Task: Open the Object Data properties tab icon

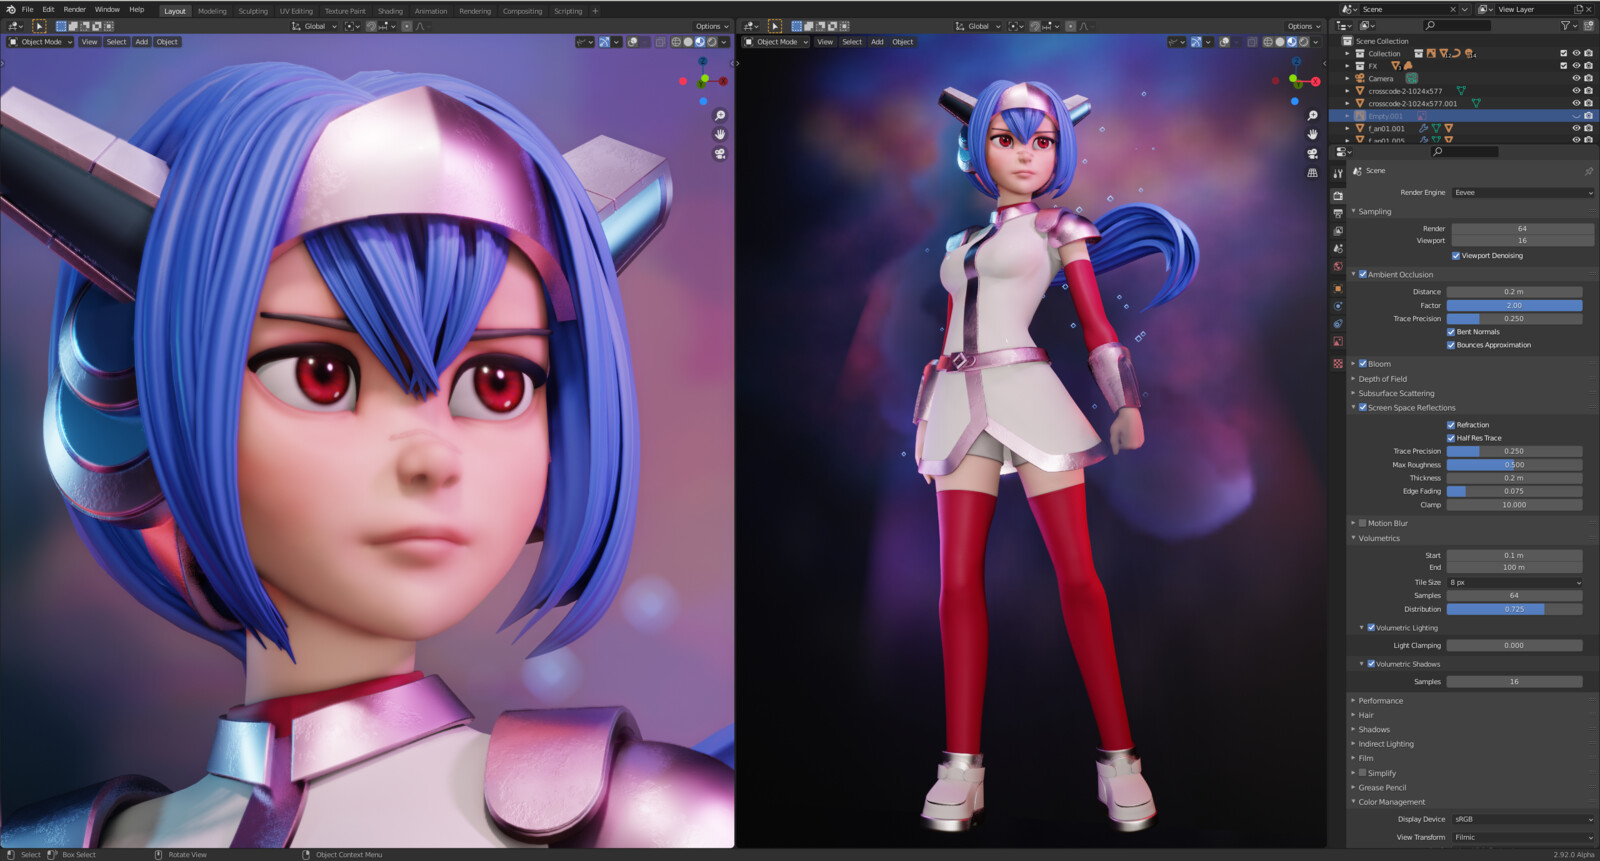Action: pyautogui.click(x=1338, y=342)
